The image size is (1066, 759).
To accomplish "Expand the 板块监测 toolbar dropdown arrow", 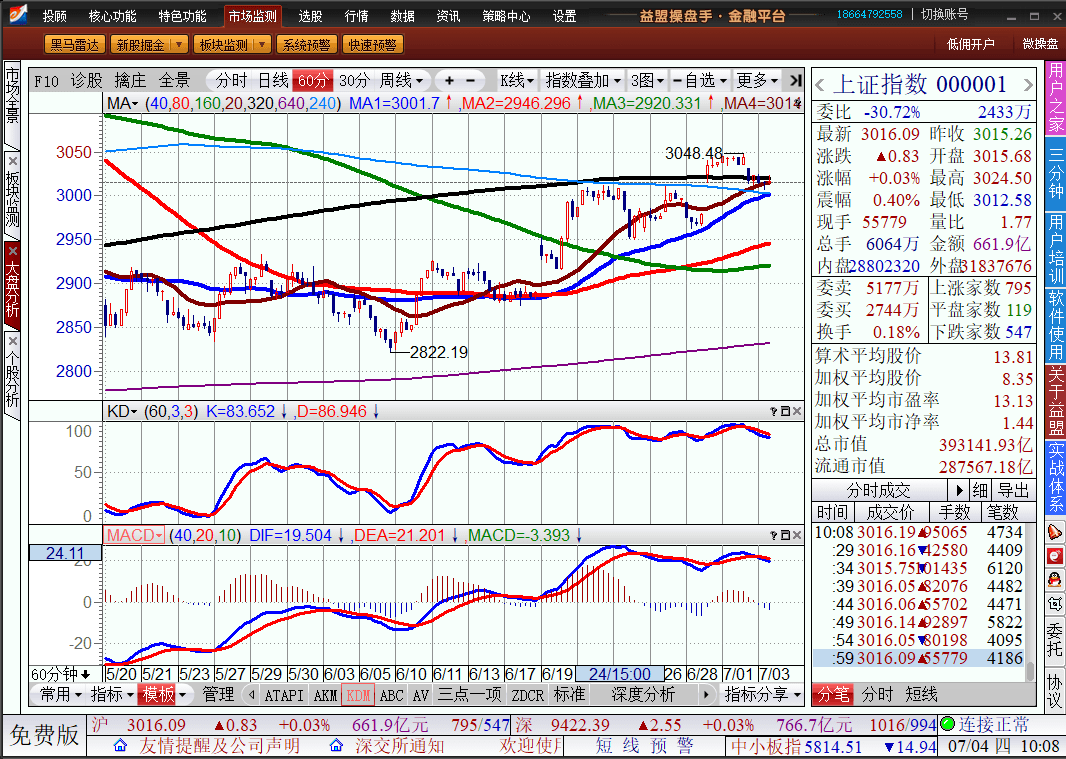I will pos(262,45).
